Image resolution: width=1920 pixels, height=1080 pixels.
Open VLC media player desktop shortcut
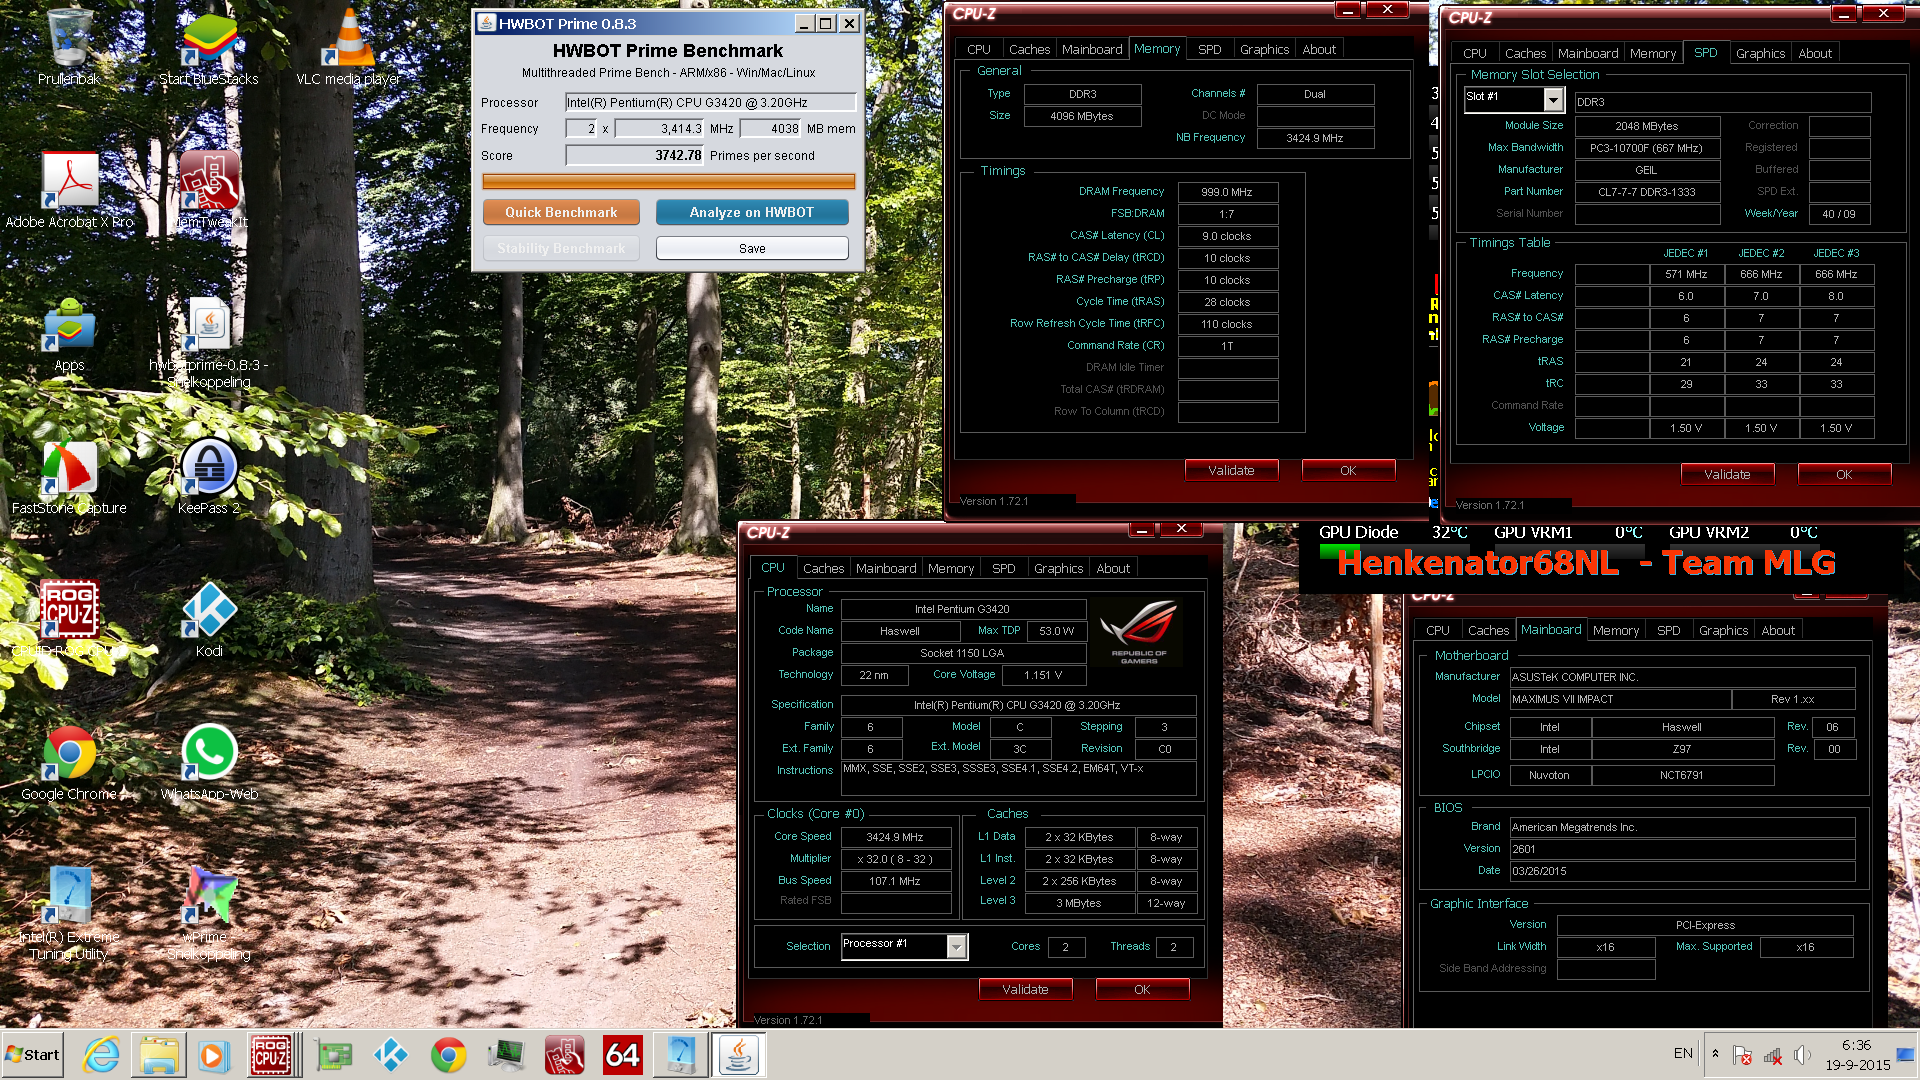coord(348,47)
